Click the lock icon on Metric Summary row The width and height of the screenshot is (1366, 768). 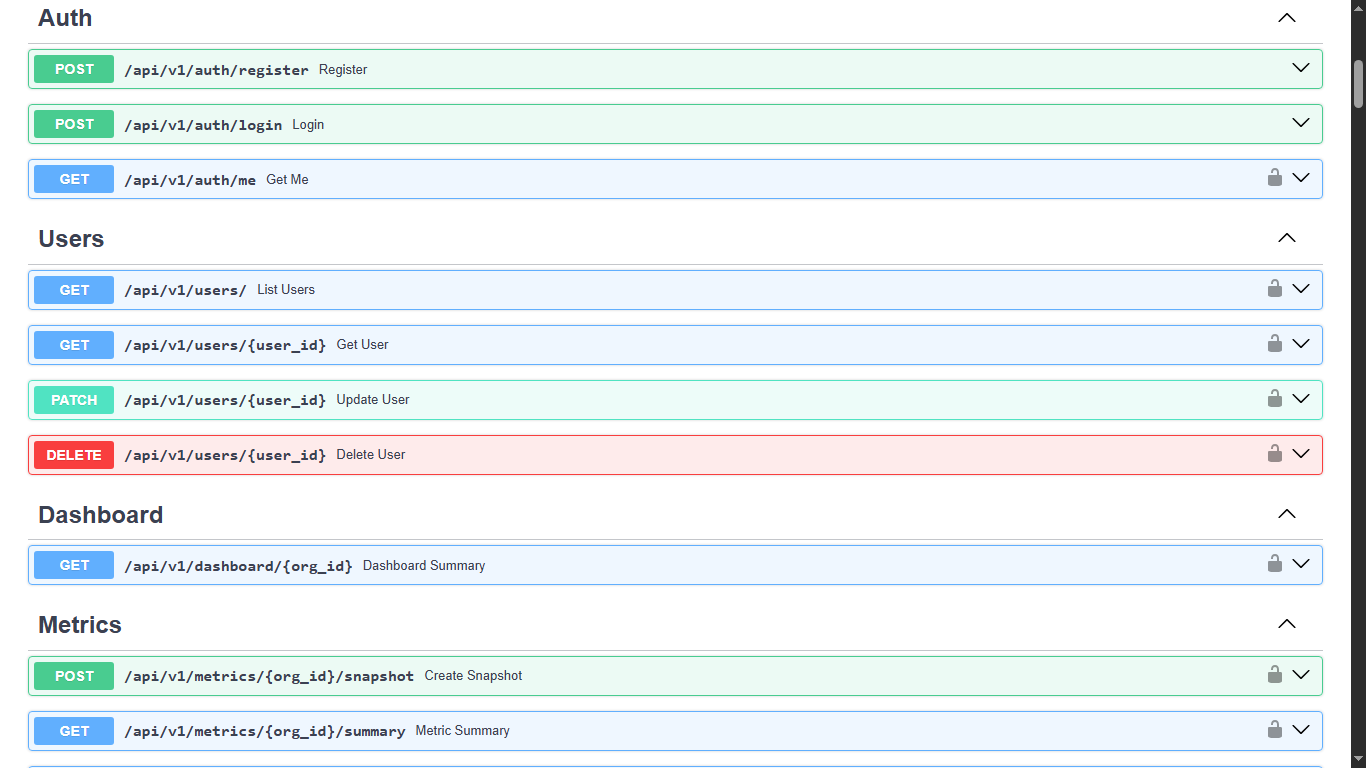1274,730
